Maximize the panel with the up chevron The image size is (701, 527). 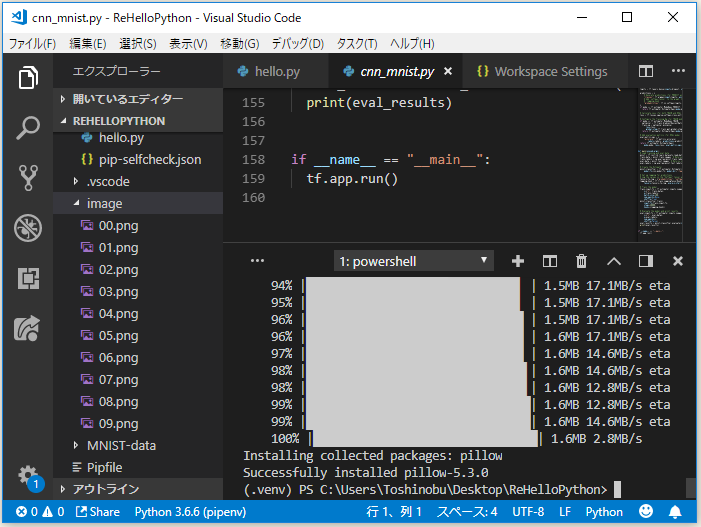click(614, 261)
